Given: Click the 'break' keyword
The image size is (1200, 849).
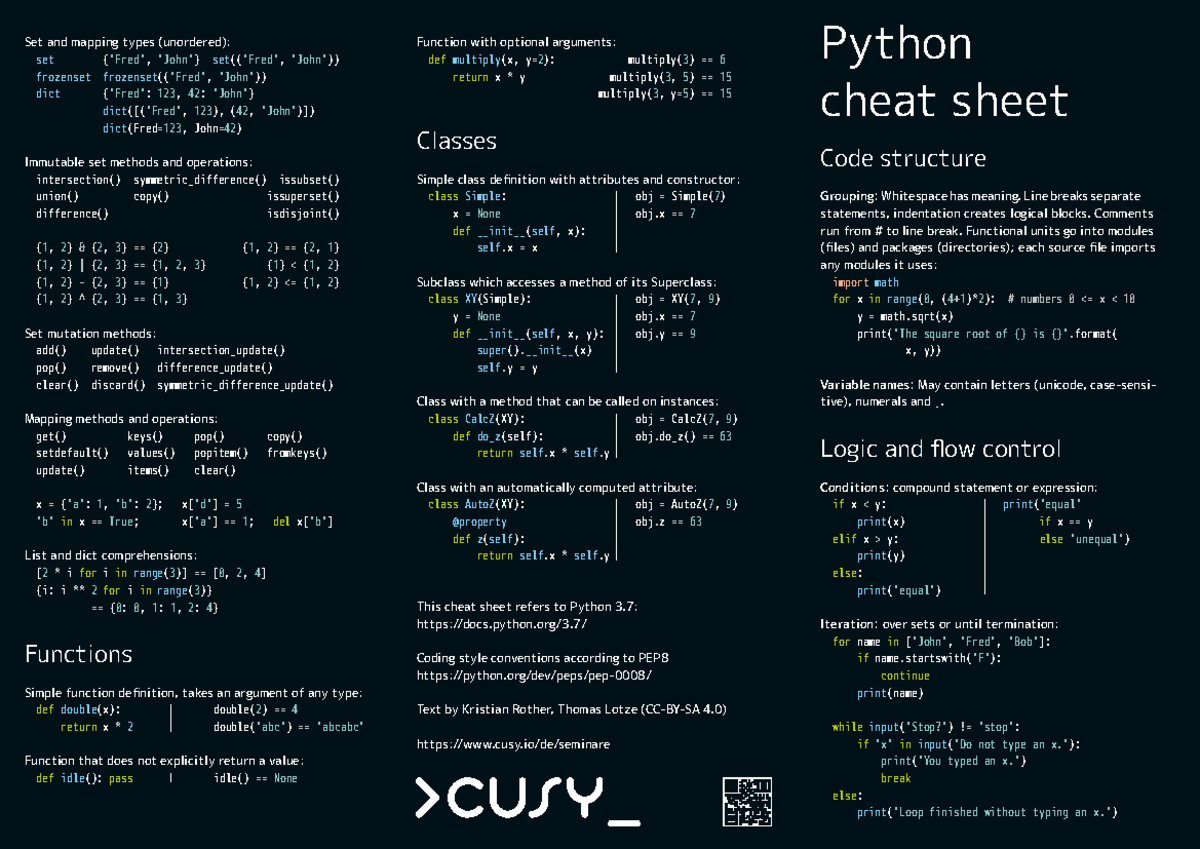Looking at the screenshot, I should click(x=896, y=778).
